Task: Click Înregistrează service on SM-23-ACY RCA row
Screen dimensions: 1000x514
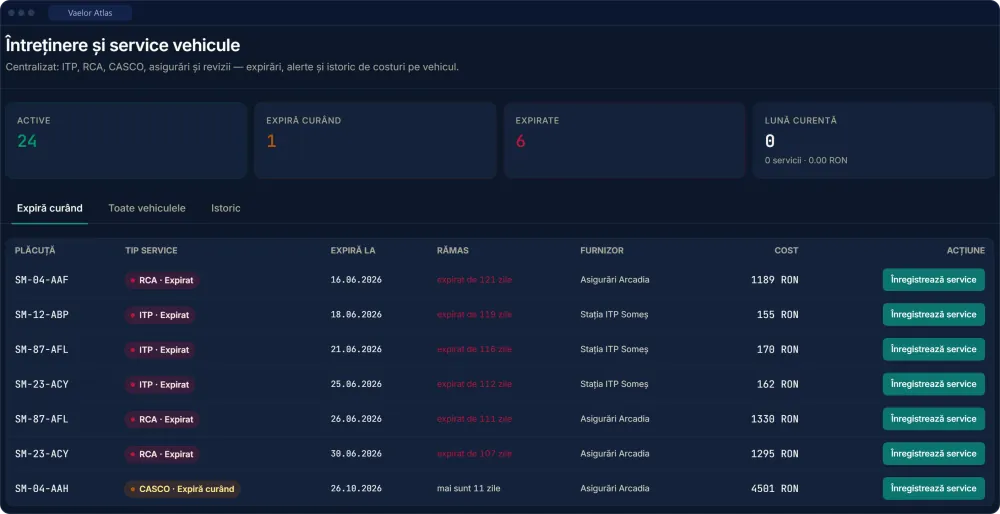Action: (x=934, y=453)
